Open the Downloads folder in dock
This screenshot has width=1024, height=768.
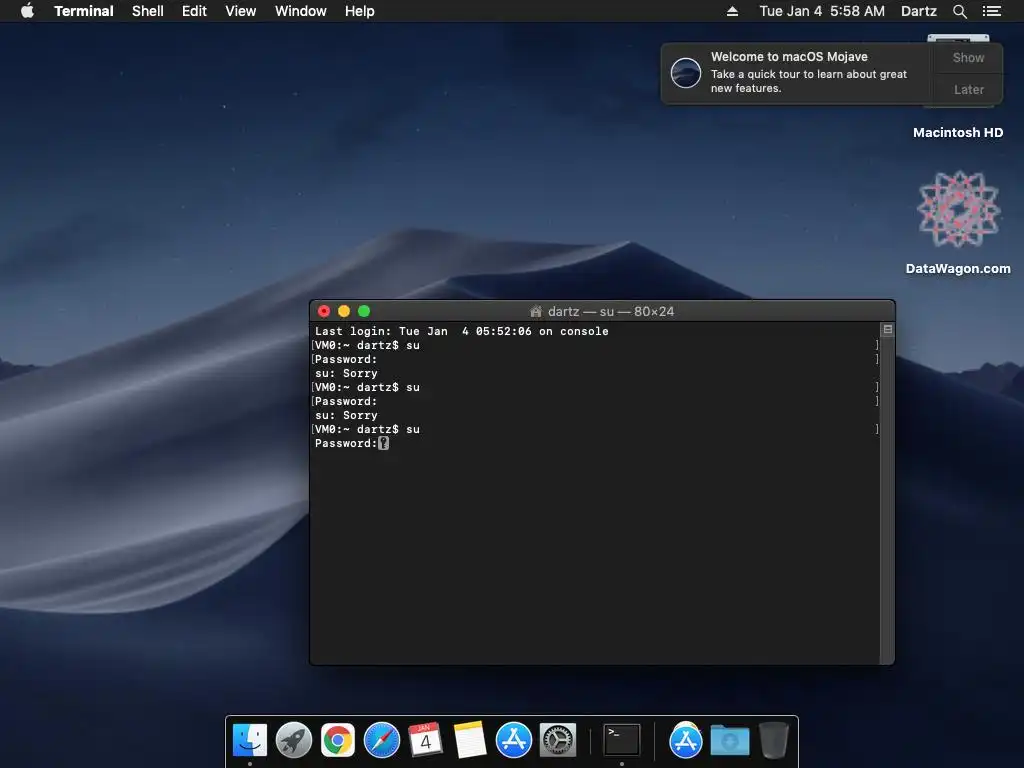[x=729, y=741]
